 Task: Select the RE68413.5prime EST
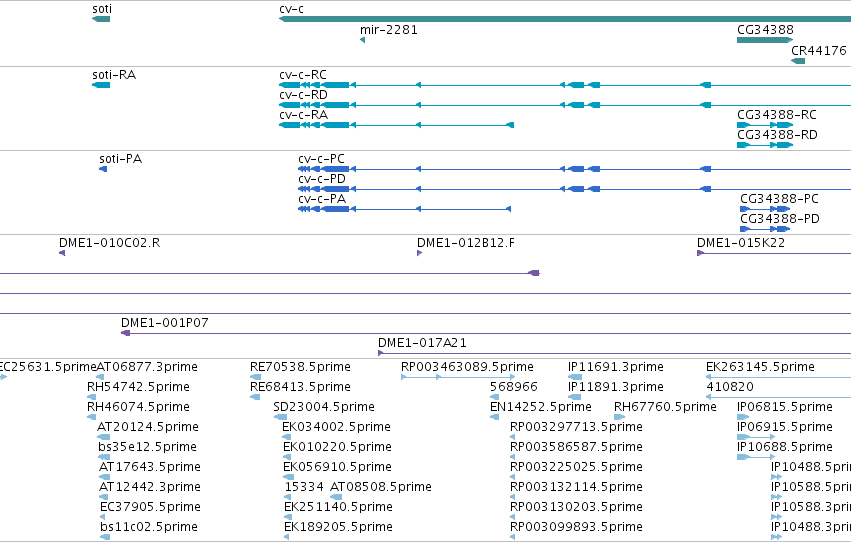coord(255,397)
